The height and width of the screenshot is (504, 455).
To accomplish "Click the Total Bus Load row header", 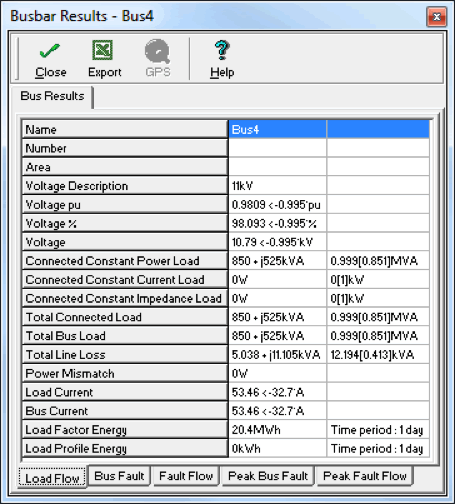I will pyautogui.click(x=125, y=336).
